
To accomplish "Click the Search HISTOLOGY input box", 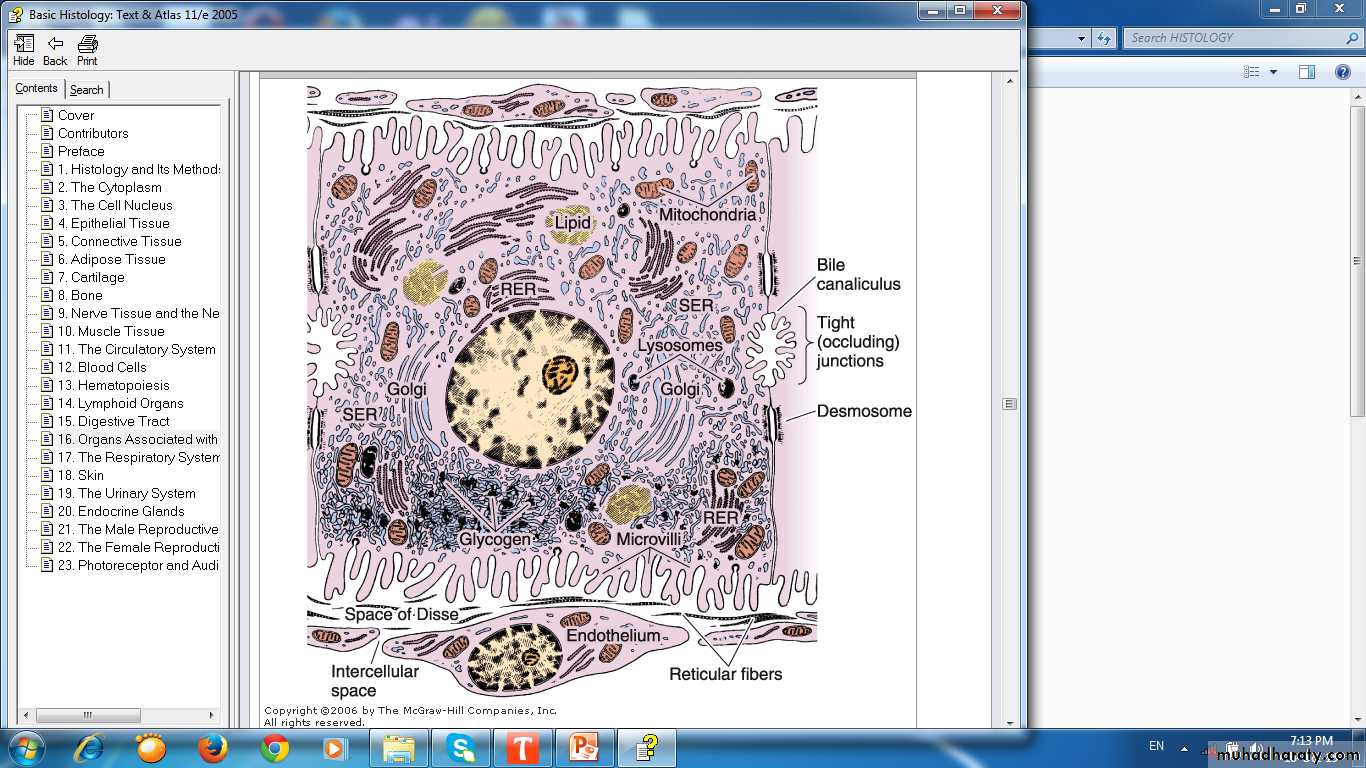I will pos(1235,38).
